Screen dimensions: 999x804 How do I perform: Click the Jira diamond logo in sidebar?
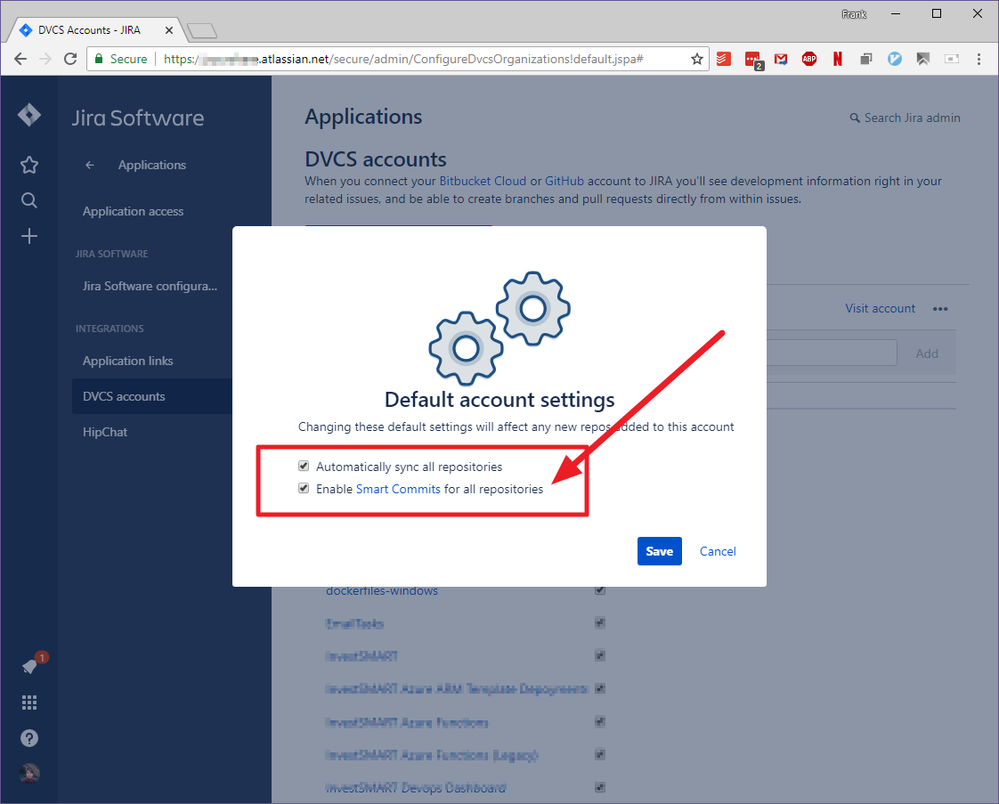29,115
